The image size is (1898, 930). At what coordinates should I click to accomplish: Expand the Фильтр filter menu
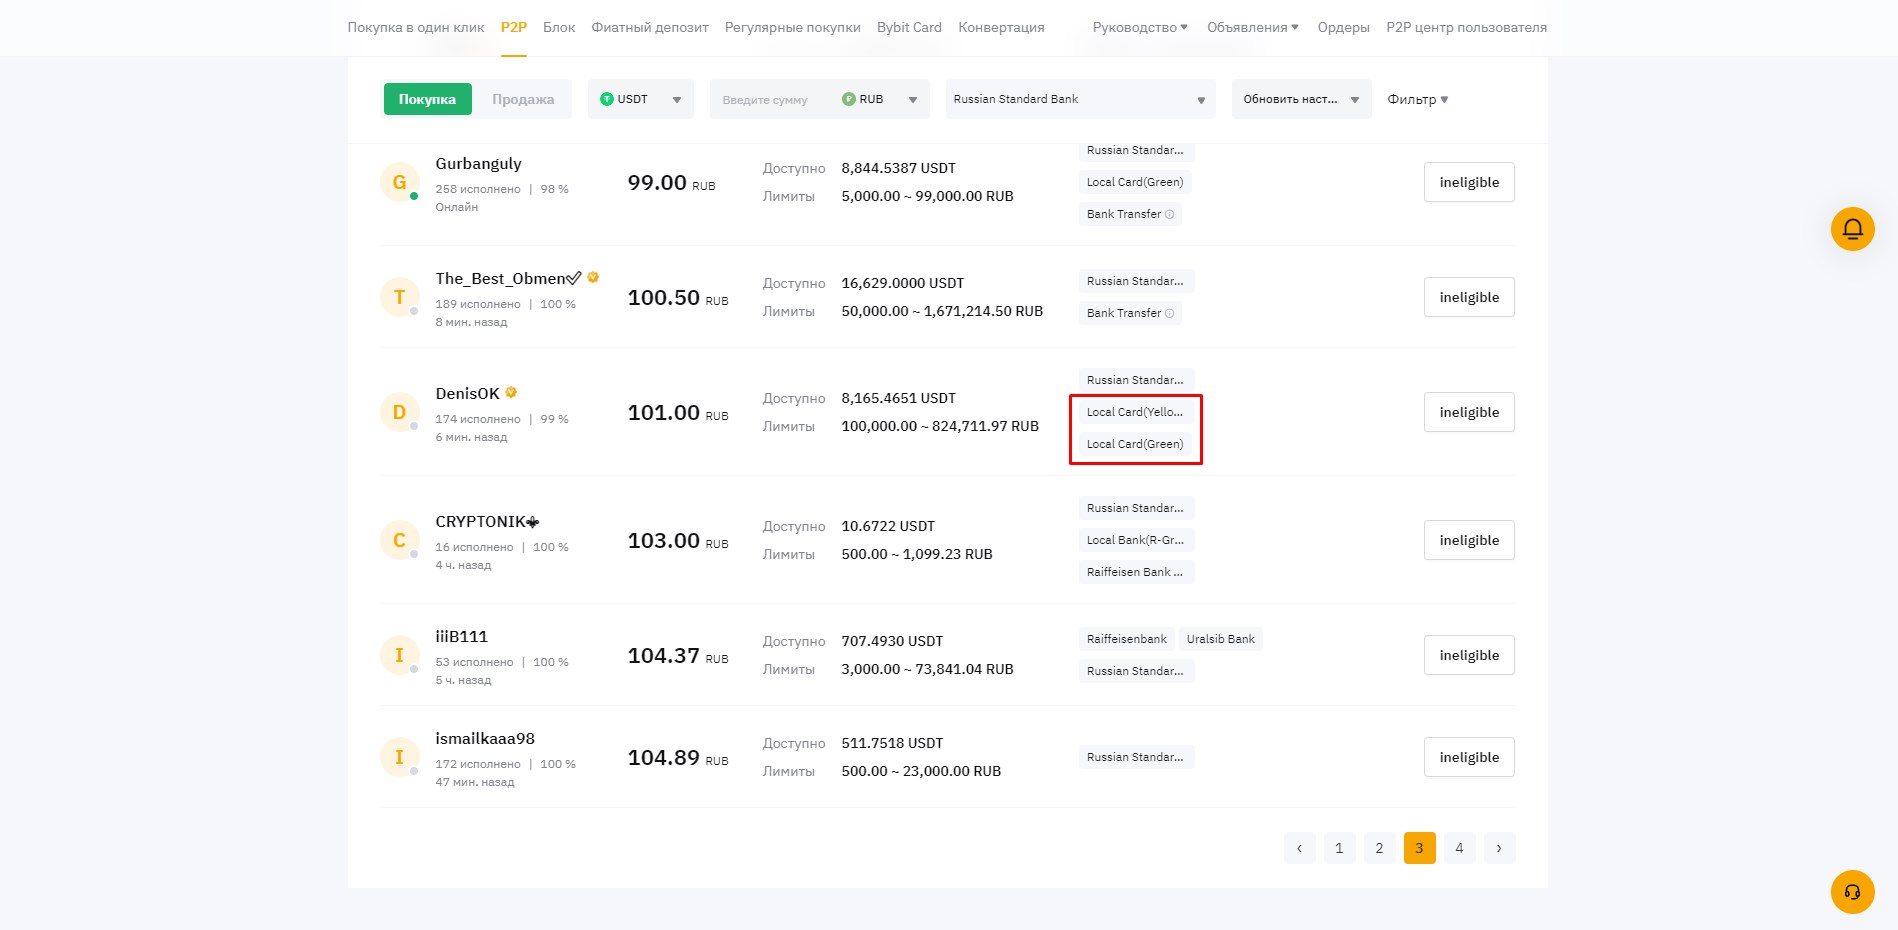(1418, 99)
